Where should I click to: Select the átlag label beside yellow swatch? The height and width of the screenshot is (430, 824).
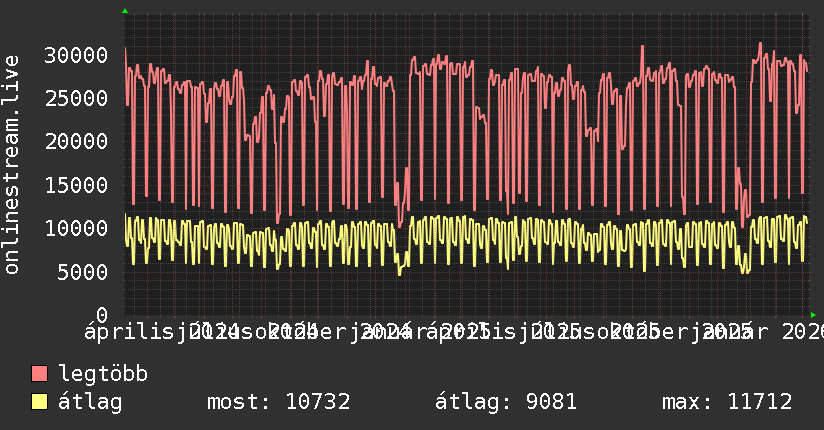[90, 403]
